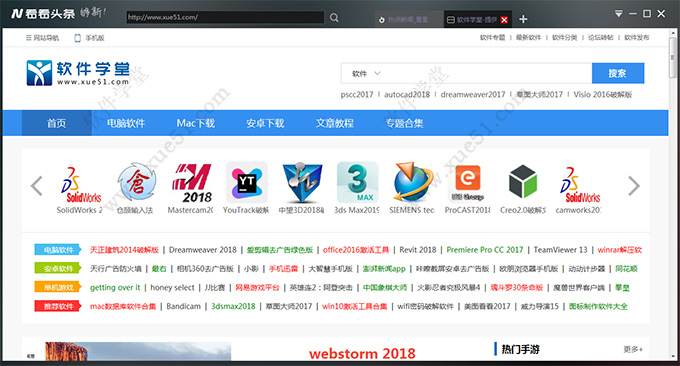This screenshot has width=680, height=366.
Task: Open 网易游戏平台 link
Action: click(x=257, y=288)
